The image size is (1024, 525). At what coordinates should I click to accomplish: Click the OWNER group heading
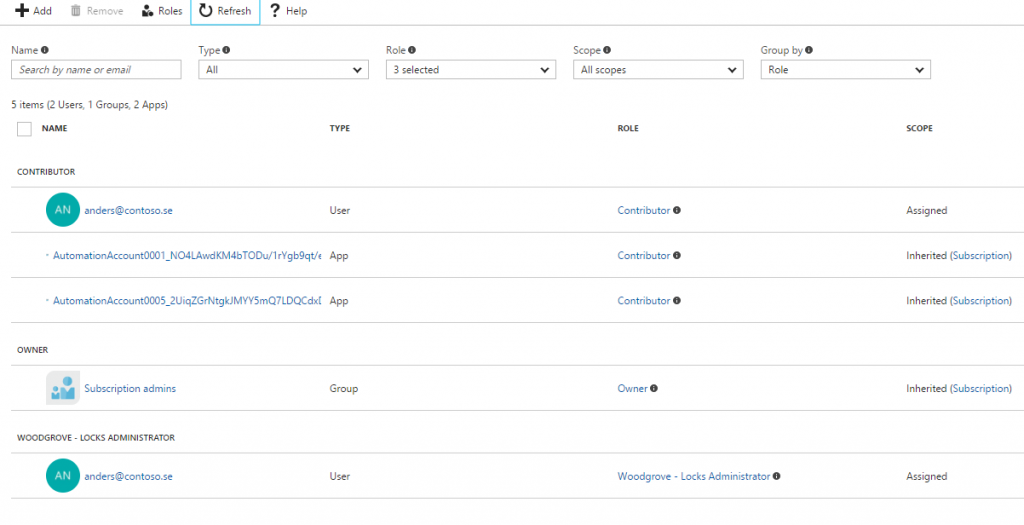pyautogui.click(x=32, y=349)
